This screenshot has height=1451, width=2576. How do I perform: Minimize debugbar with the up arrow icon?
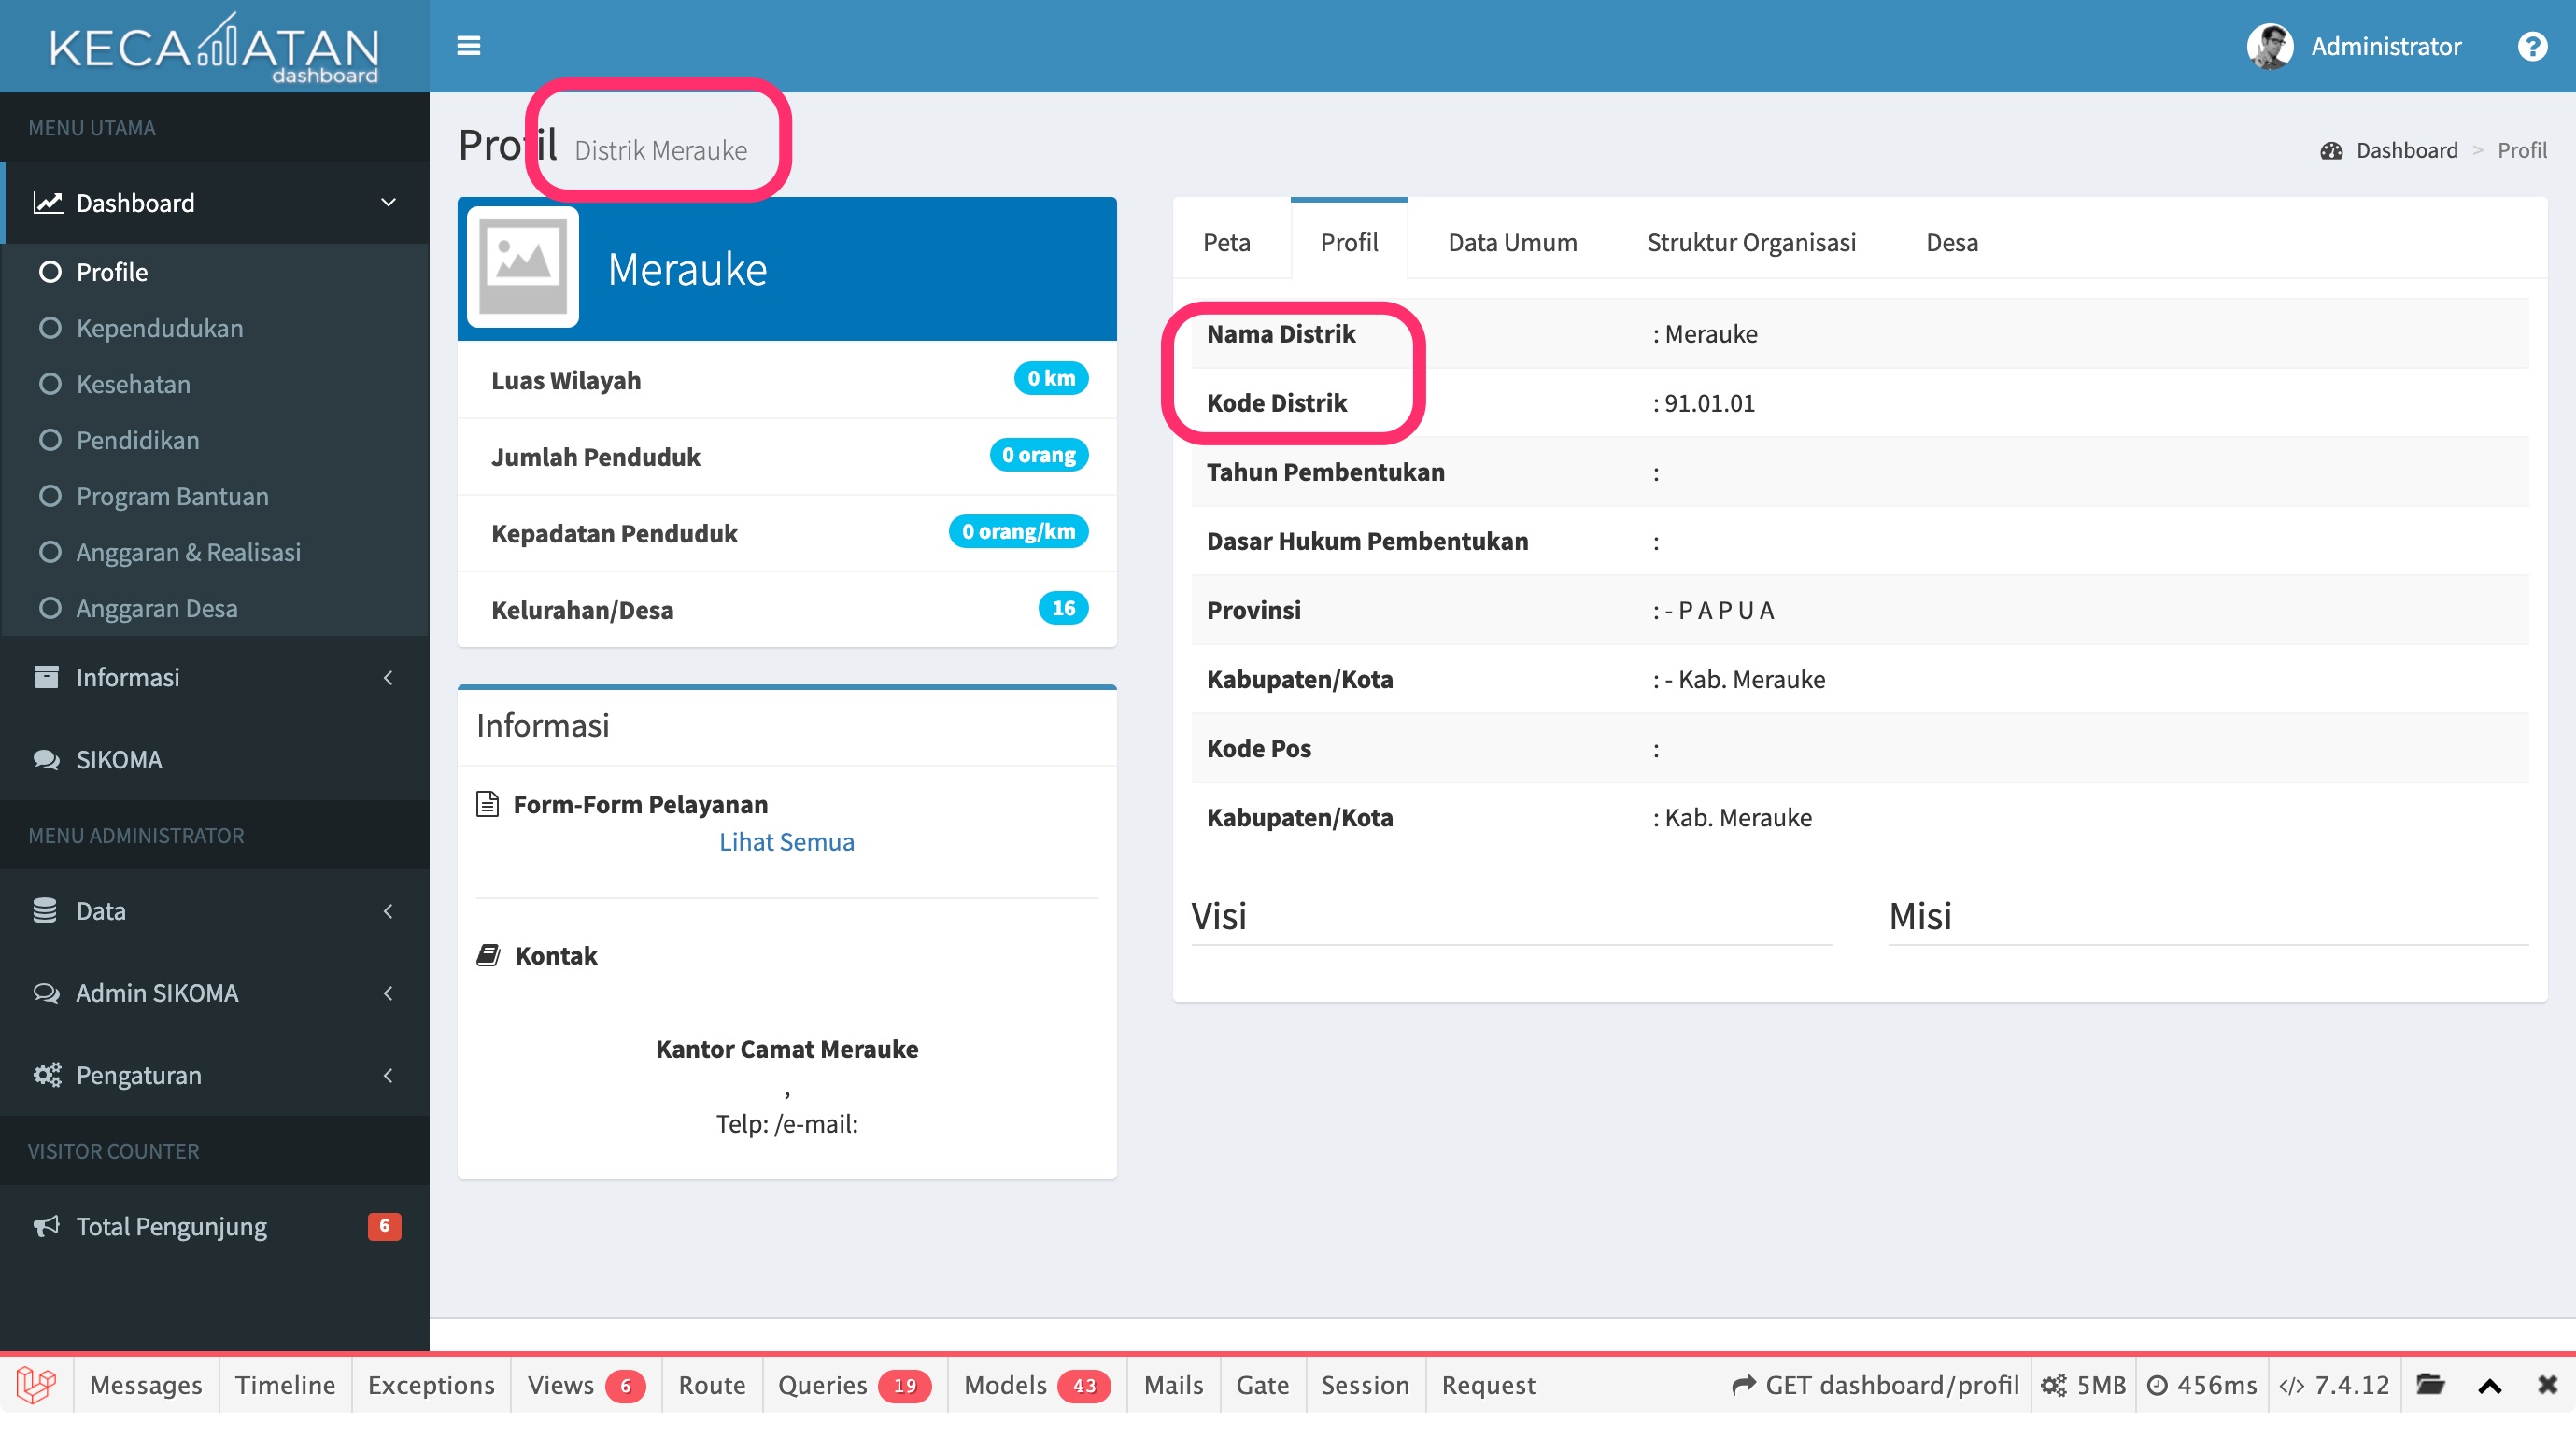[2490, 1385]
